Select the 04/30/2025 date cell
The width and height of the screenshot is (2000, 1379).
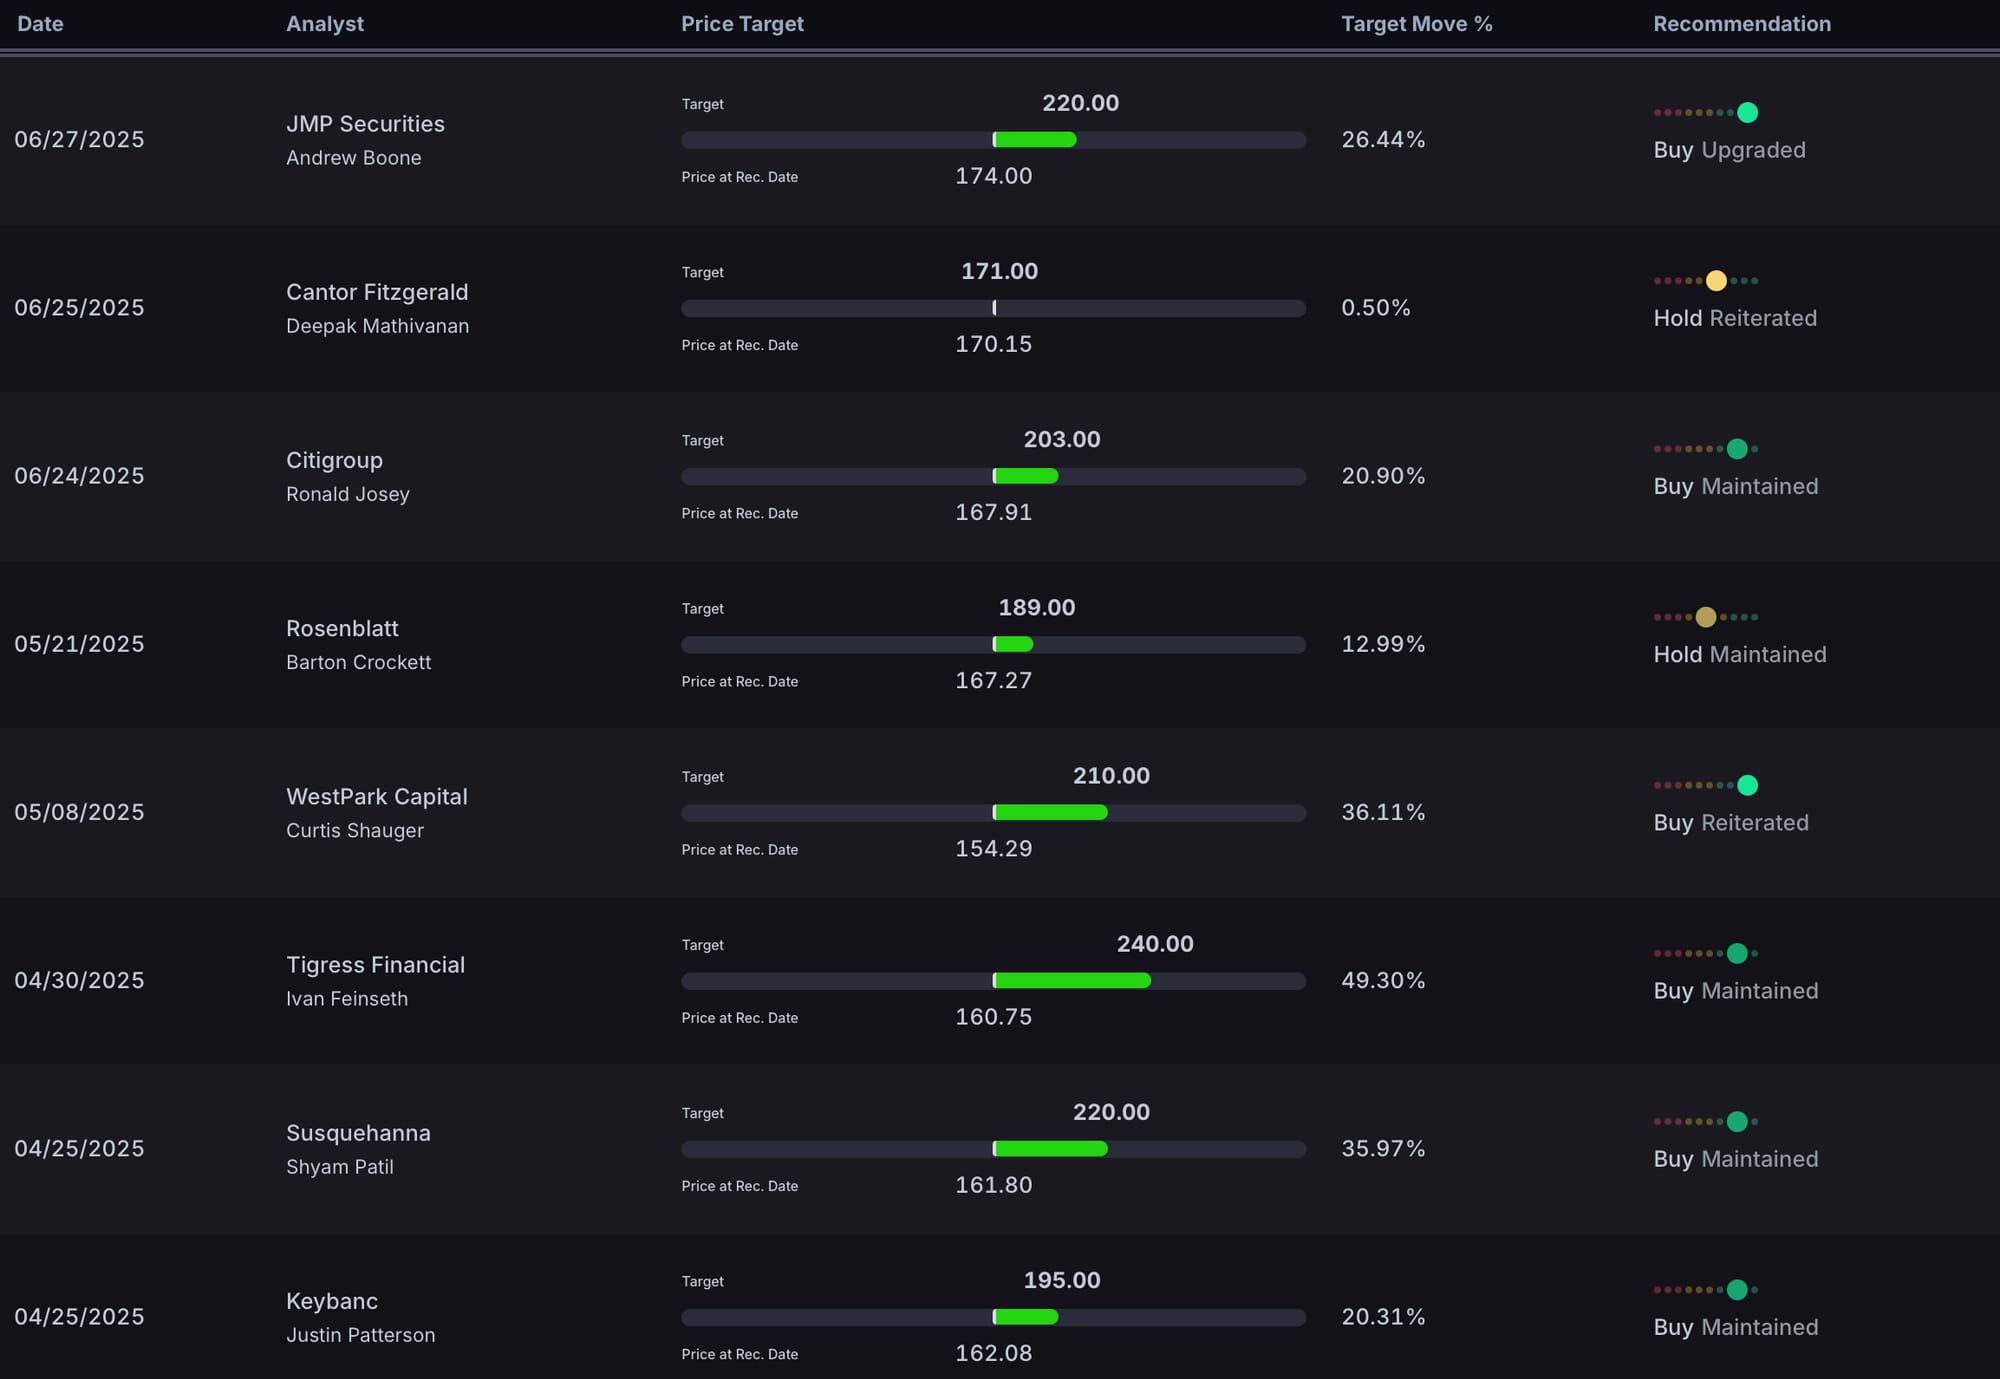(x=79, y=981)
